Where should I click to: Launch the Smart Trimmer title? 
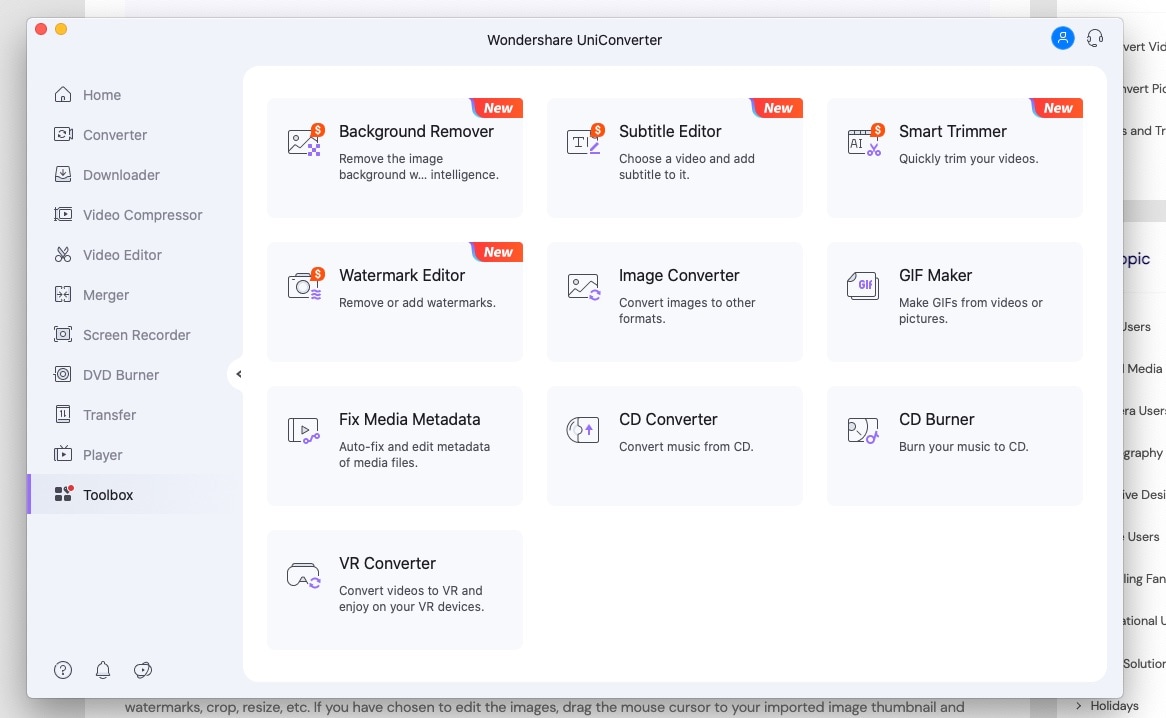tap(953, 132)
